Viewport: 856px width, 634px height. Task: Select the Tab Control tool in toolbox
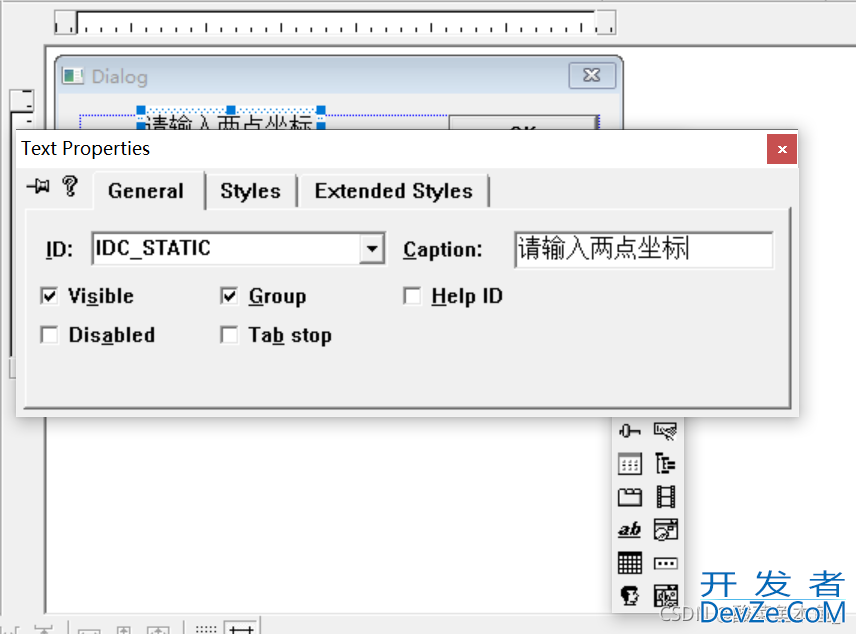click(x=629, y=497)
